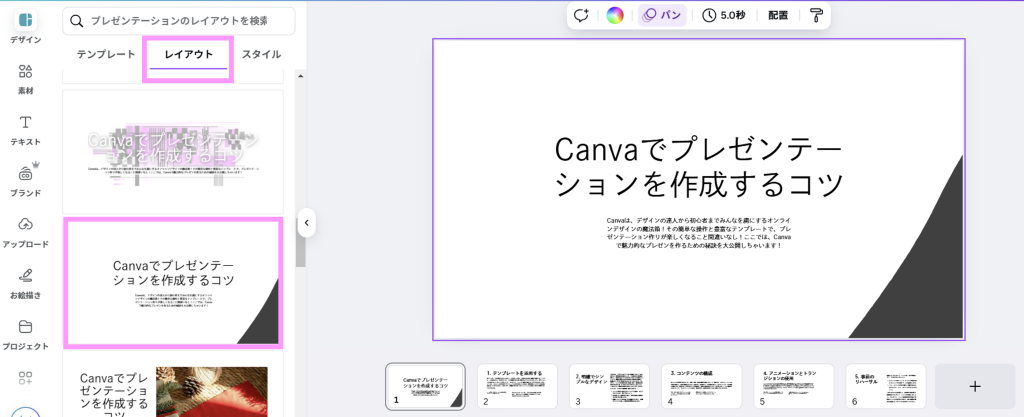1024x417 pixels.
Task: Switch to the スタイル tab
Action: click(x=261, y=54)
